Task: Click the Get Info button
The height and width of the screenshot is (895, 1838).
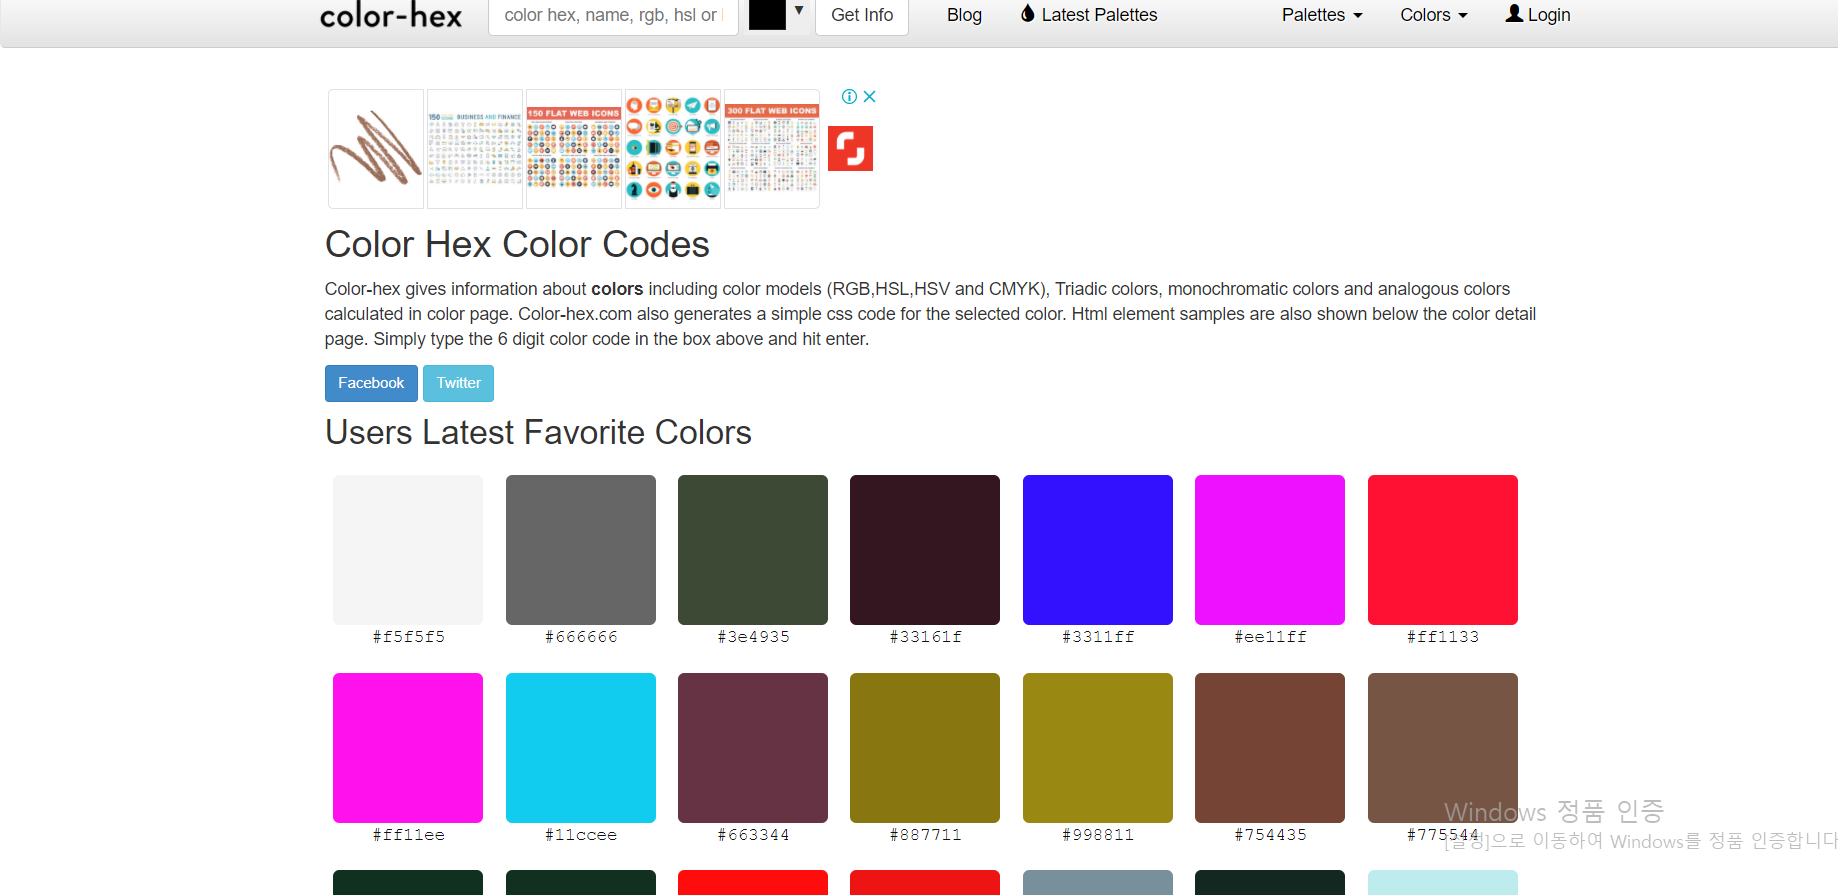Action: tap(862, 15)
